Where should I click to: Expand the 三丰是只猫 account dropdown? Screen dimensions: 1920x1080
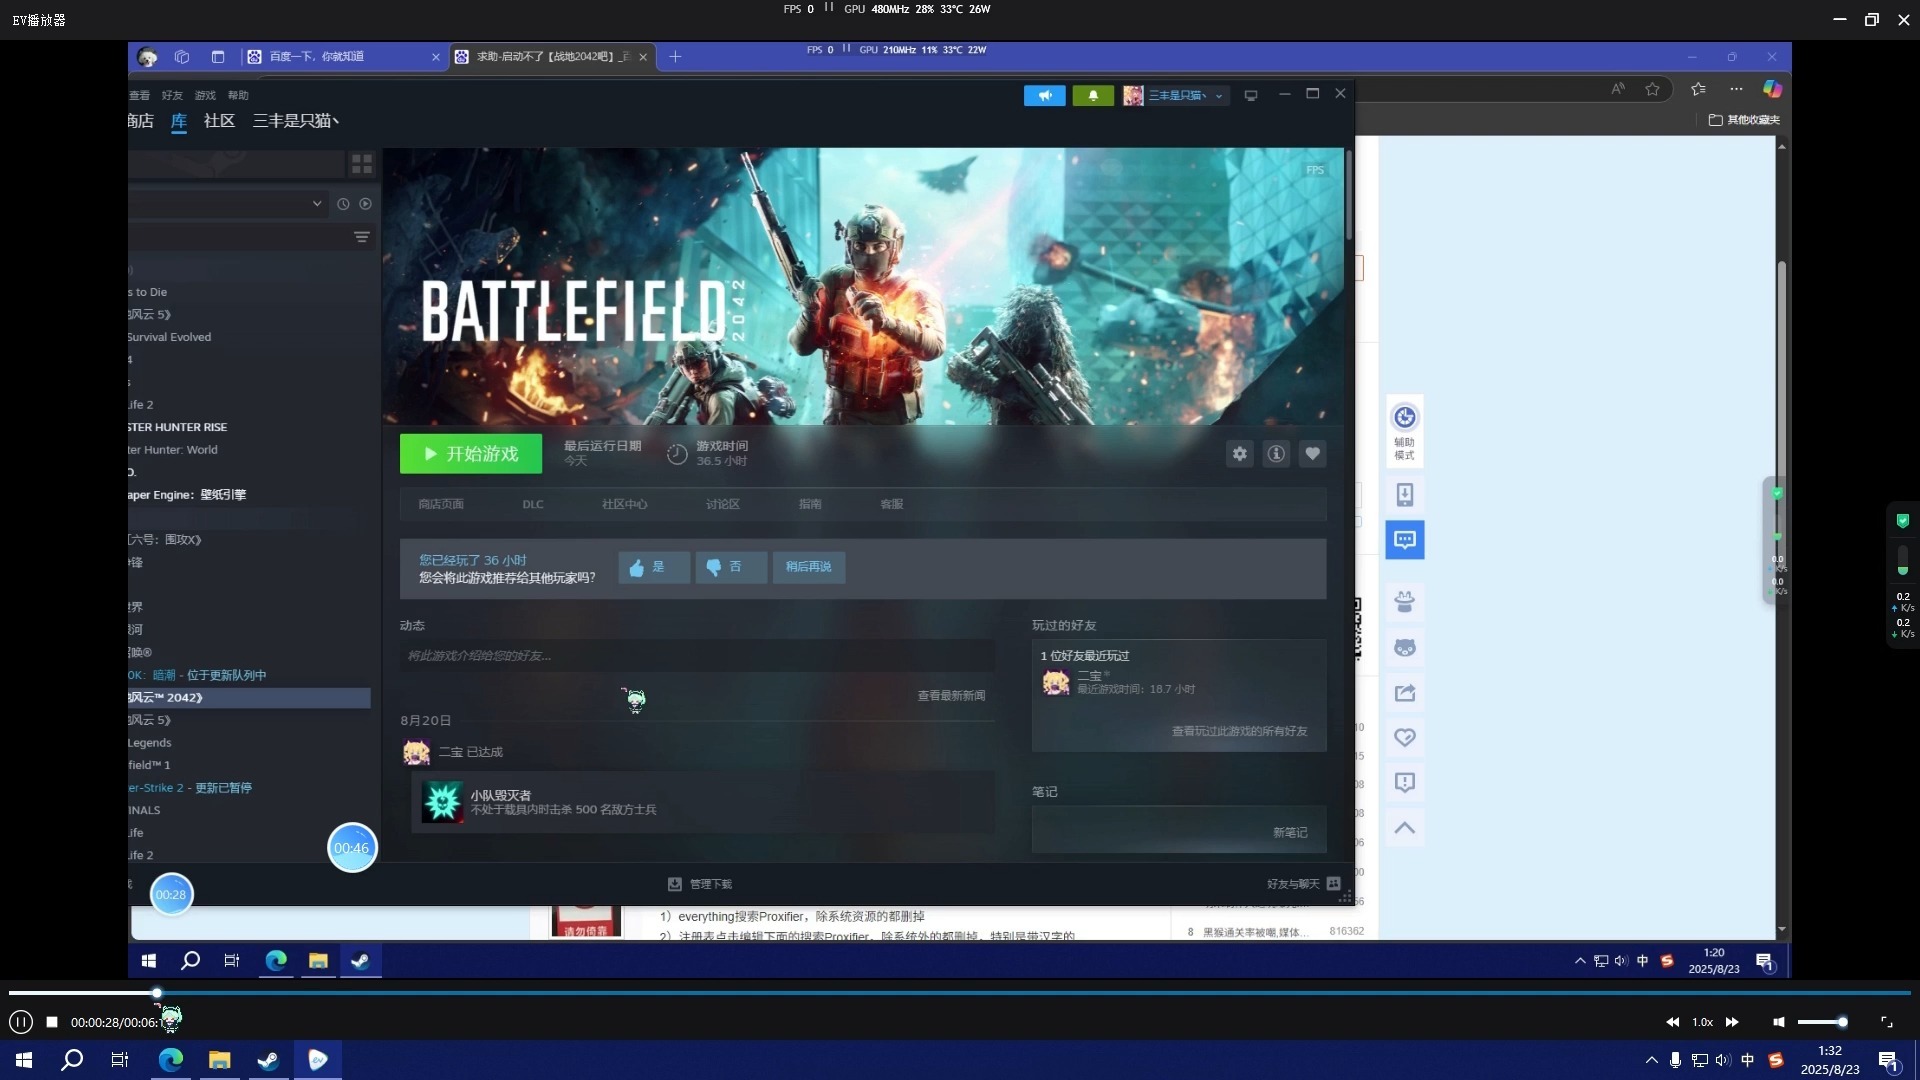(1175, 95)
